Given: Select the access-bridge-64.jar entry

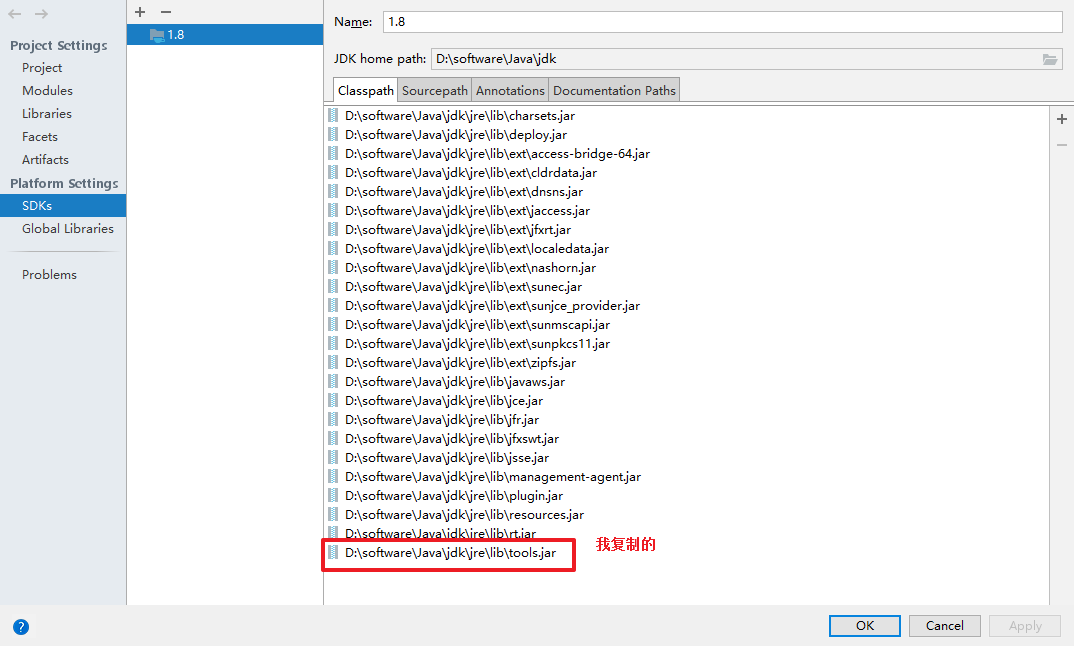Looking at the screenshot, I should (497, 153).
